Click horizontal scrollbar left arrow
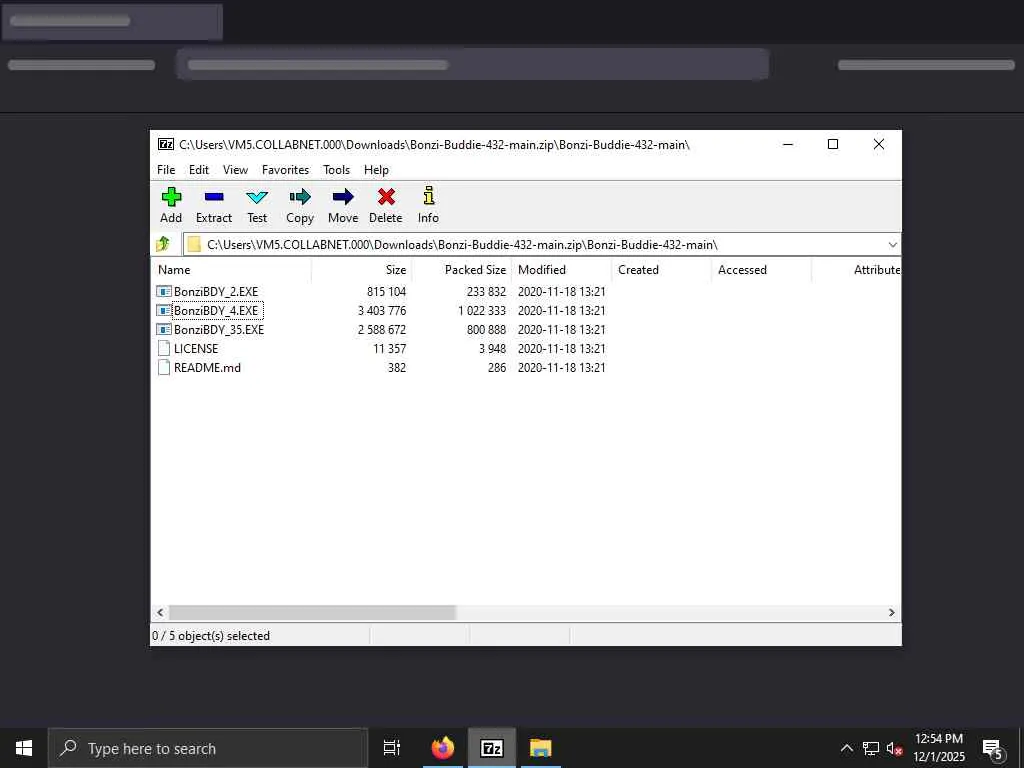The height and width of the screenshot is (768, 1024). [160, 612]
